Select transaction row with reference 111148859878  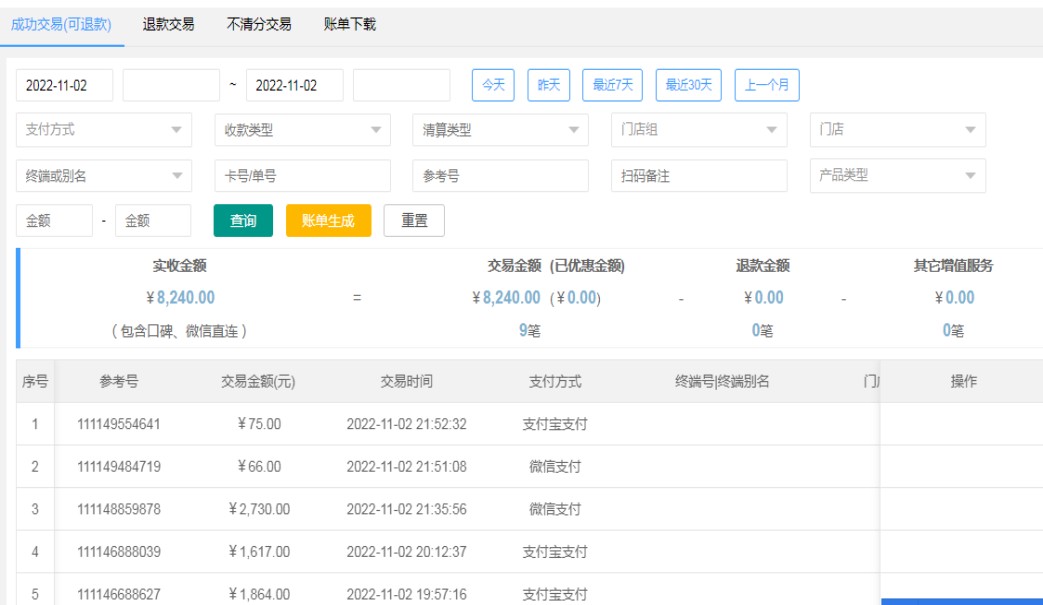(x=118, y=509)
